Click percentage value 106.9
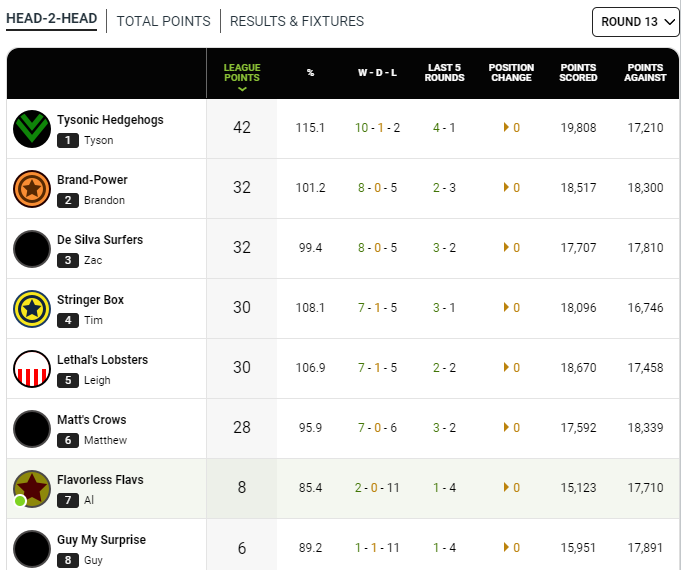 tap(310, 368)
